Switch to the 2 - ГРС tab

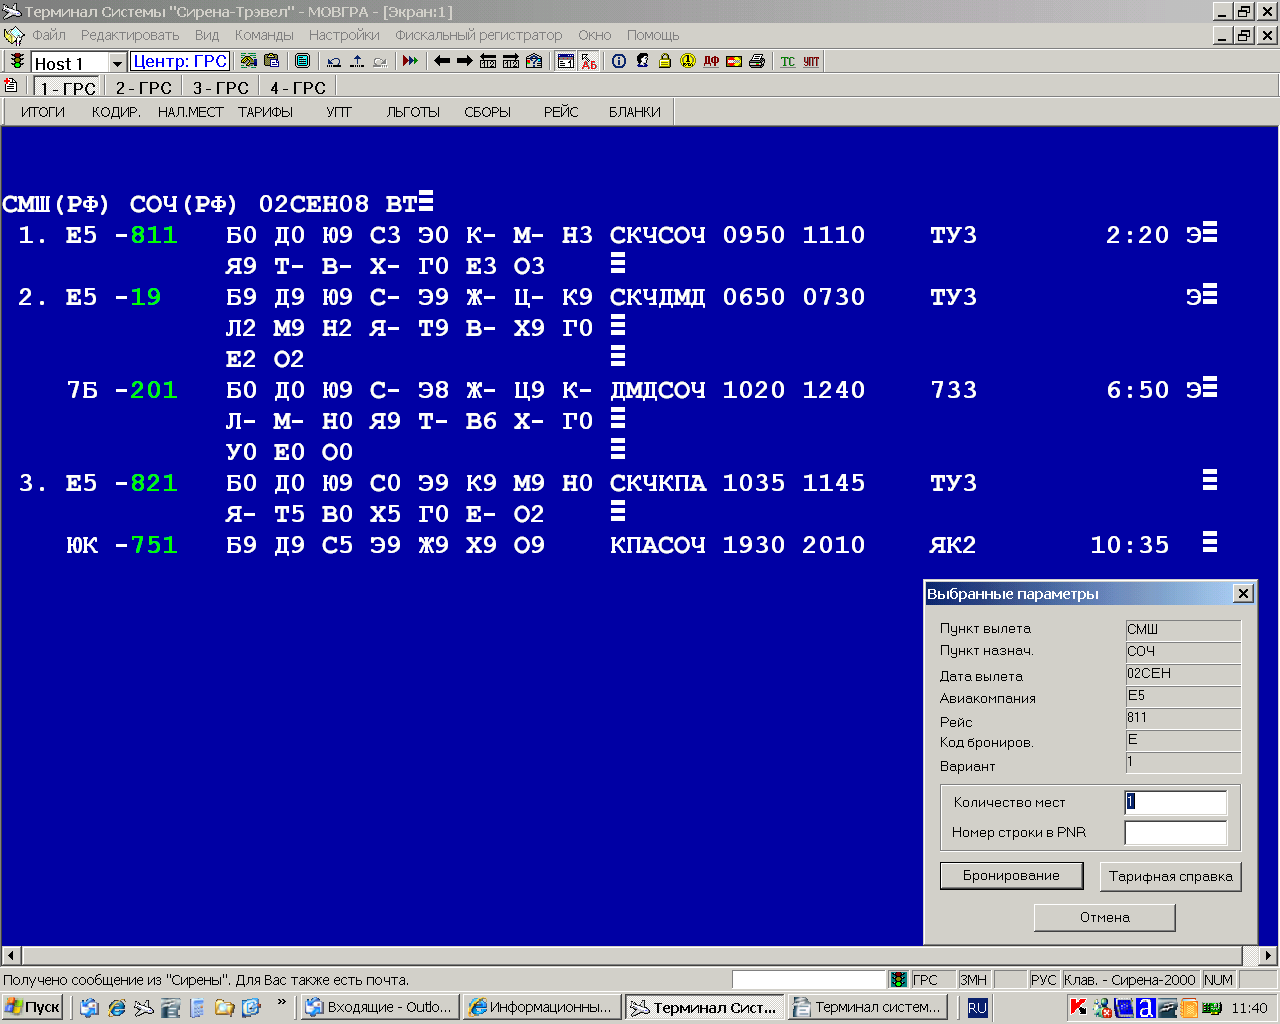tap(143, 88)
